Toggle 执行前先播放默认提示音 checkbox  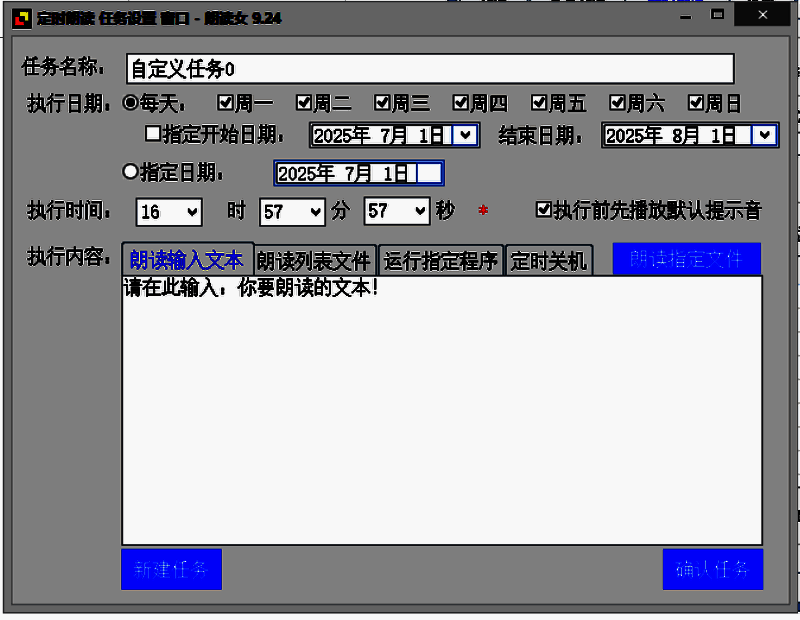(544, 209)
